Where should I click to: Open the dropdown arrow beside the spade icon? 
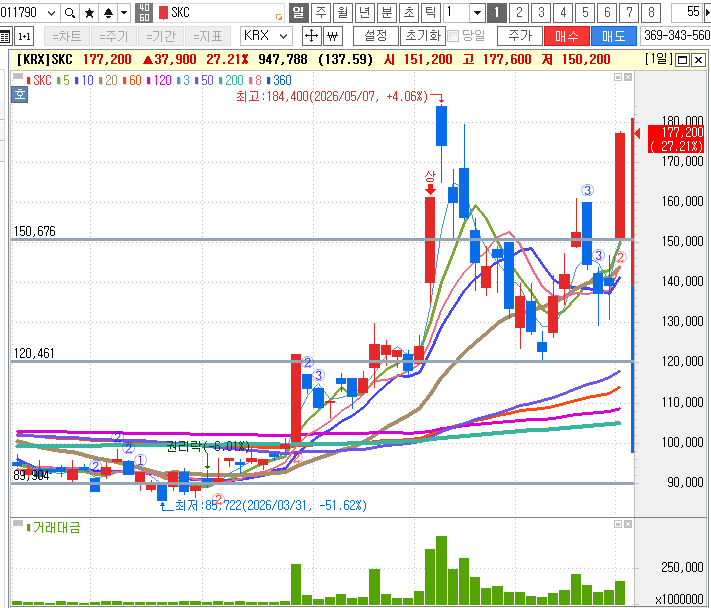[x=124, y=13]
